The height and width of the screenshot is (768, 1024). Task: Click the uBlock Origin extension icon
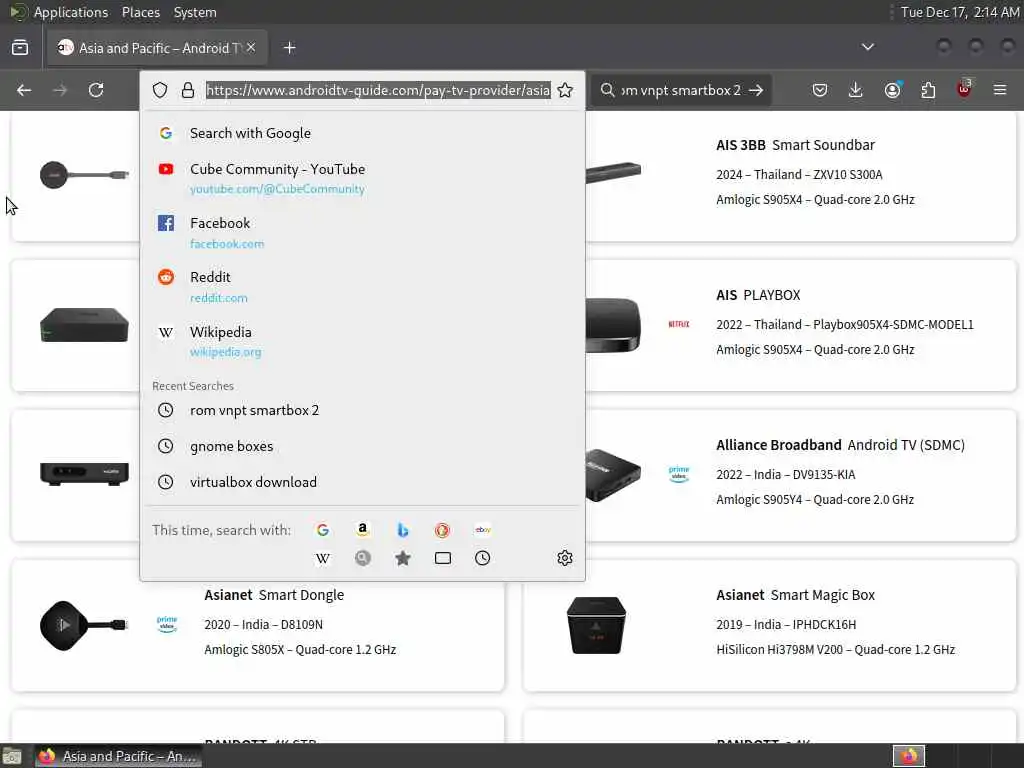point(964,89)
